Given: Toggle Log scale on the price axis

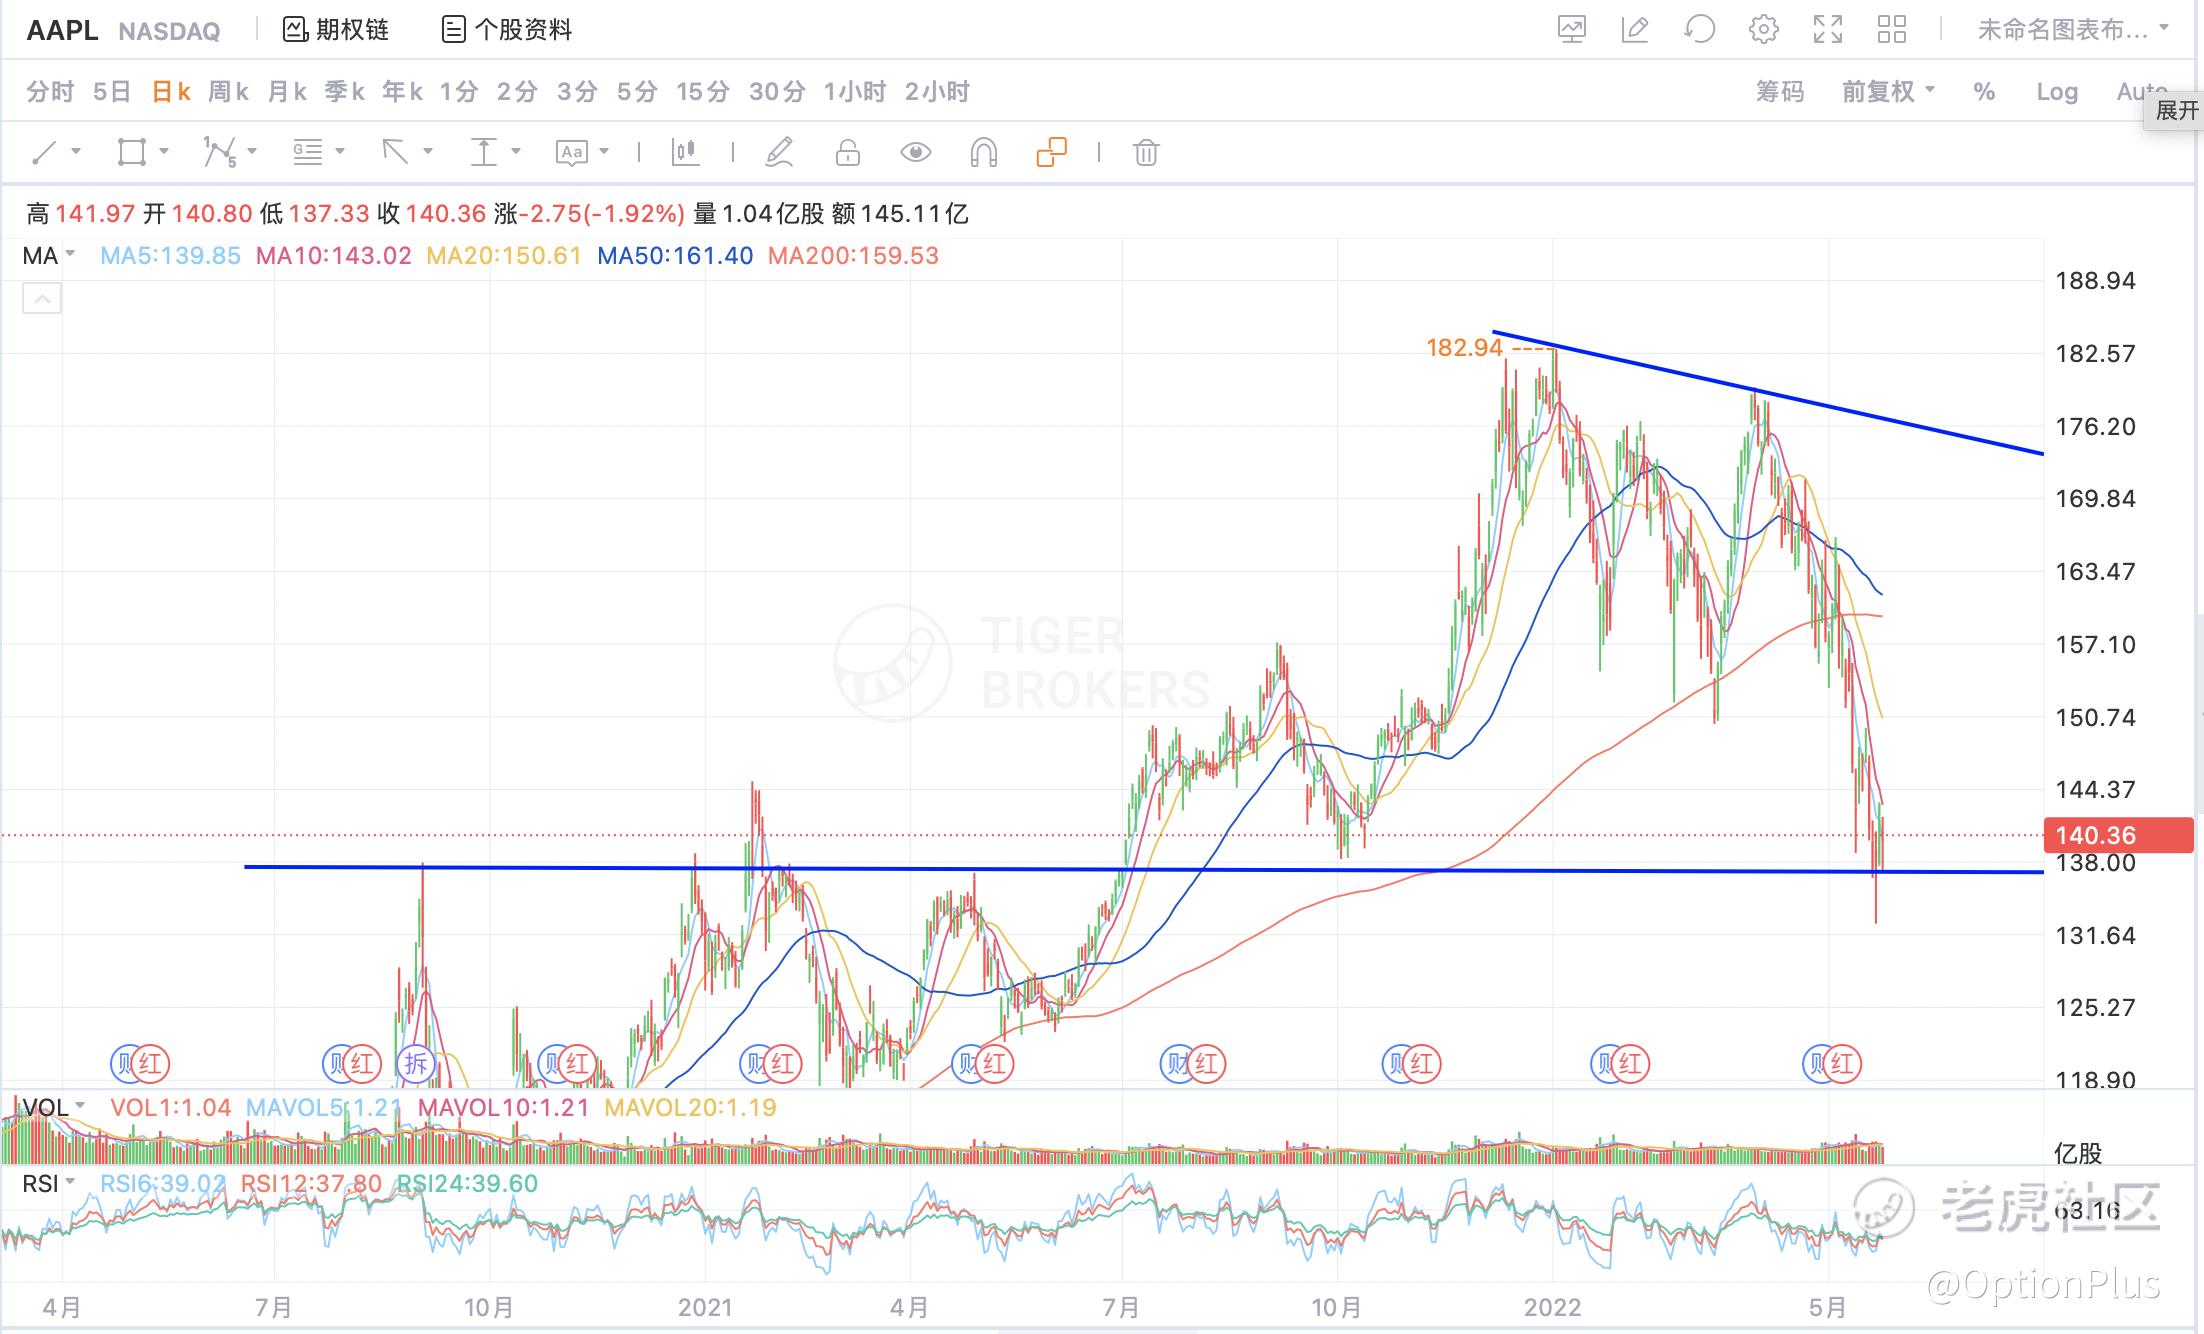Looking at the screenshot, I should [x=2056, y=92].
